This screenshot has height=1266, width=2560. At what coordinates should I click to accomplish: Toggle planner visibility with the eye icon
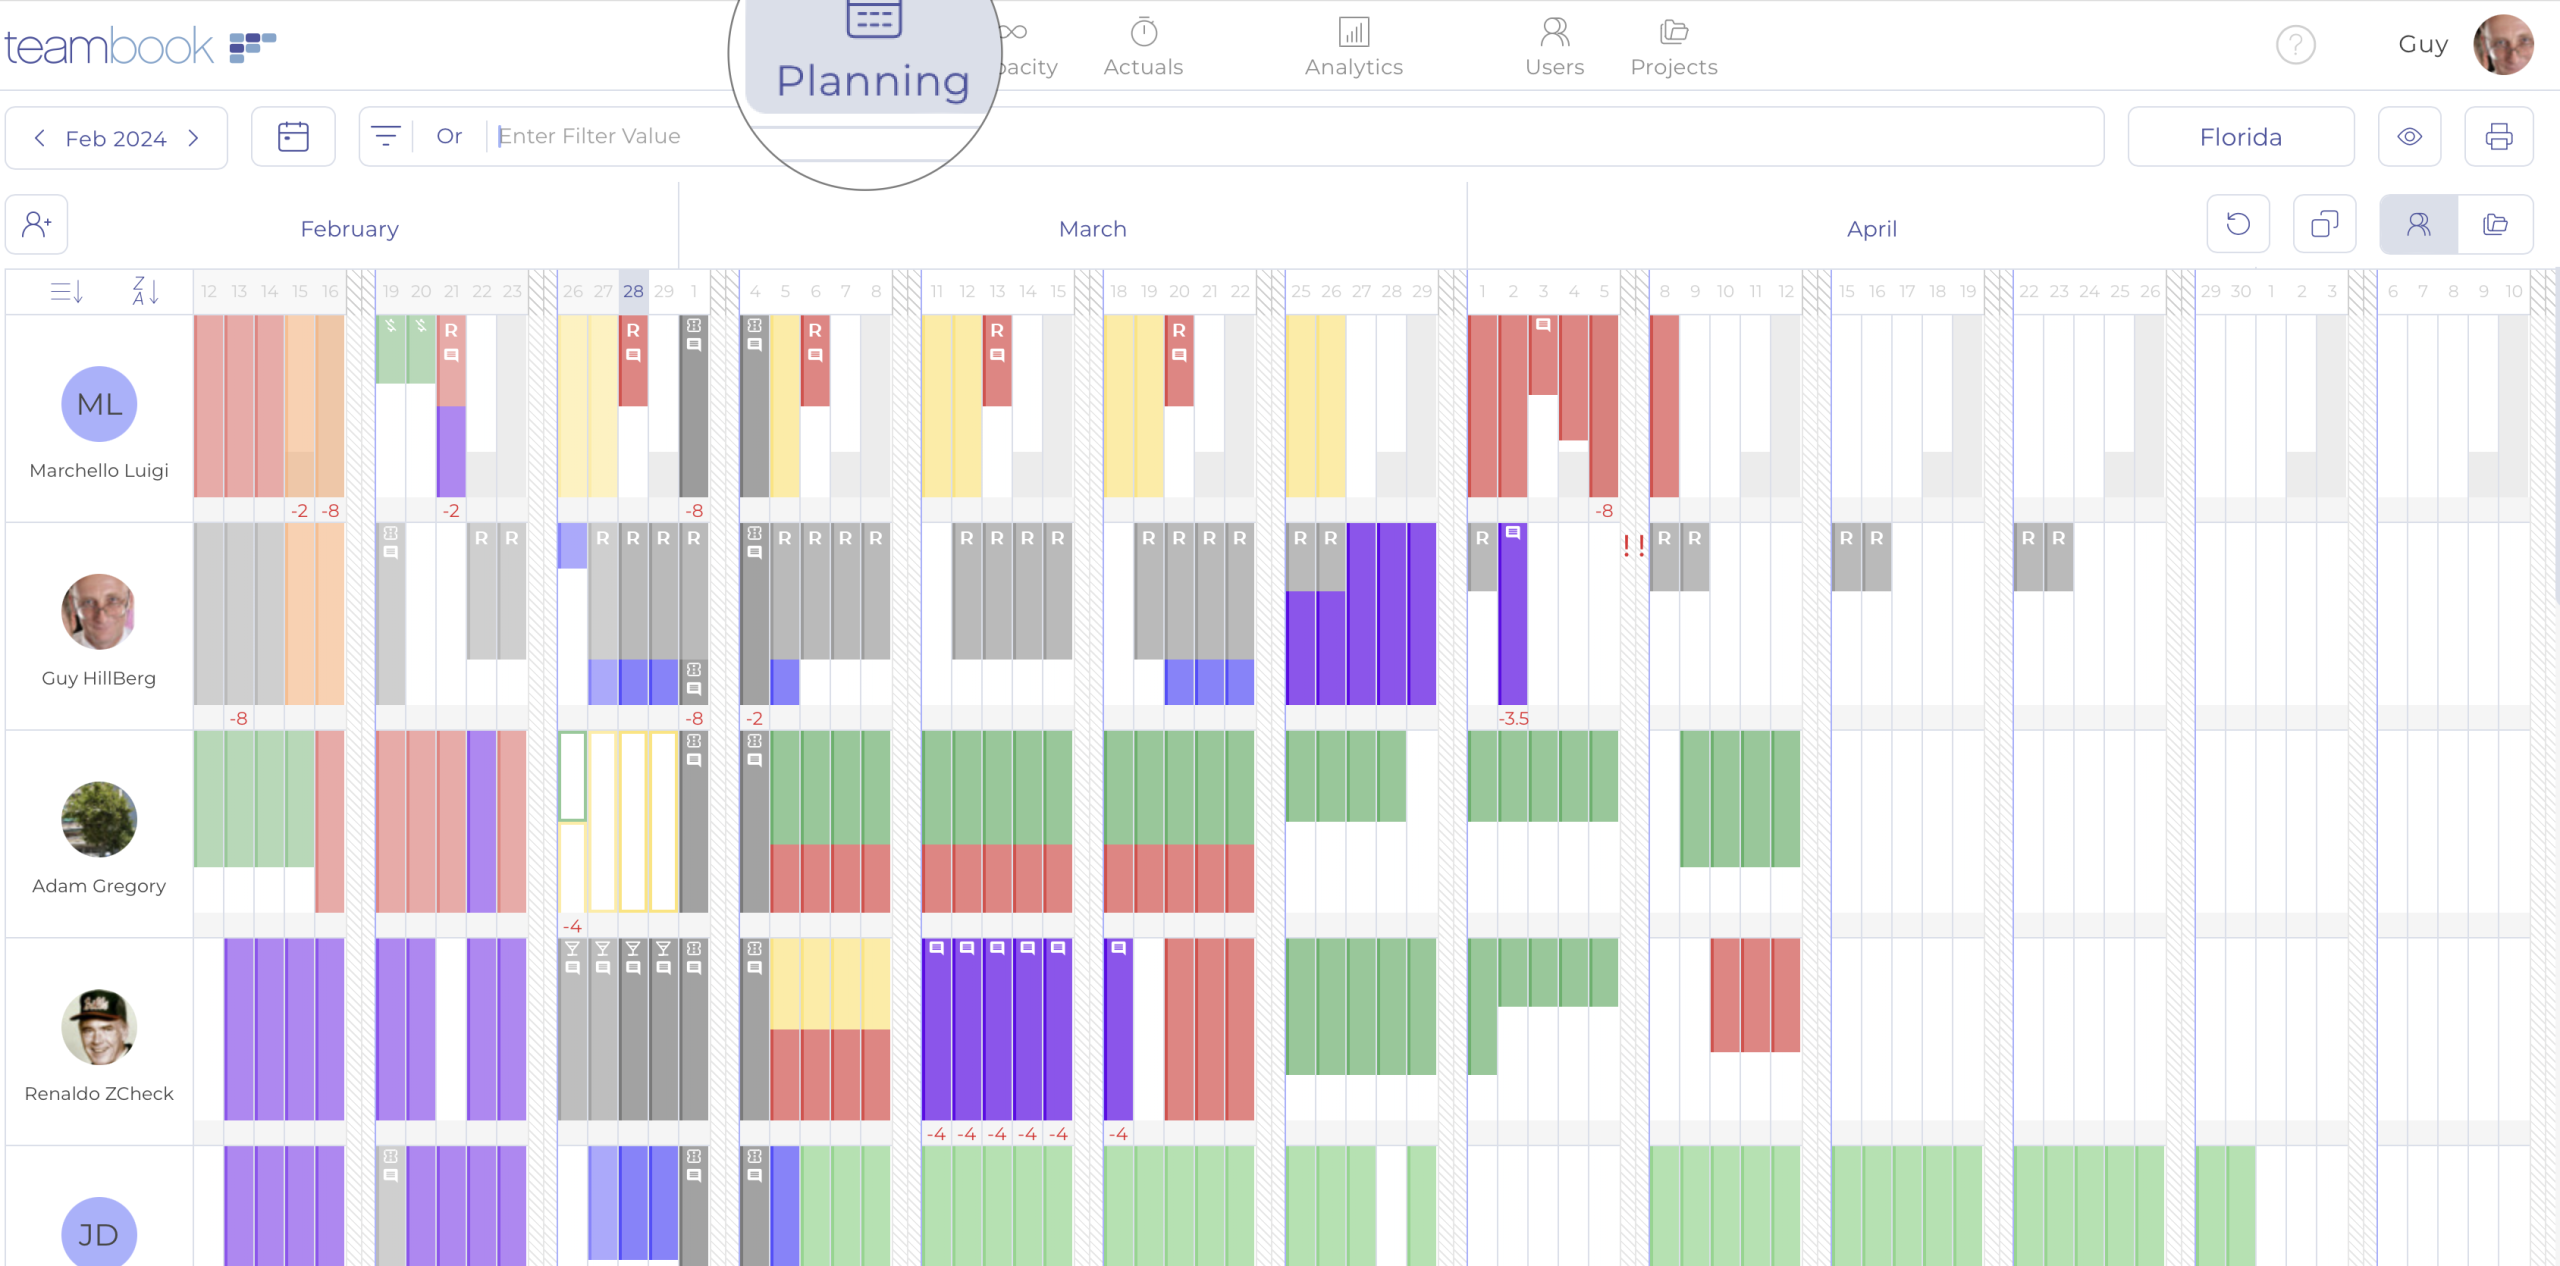tap(2410, 136)
